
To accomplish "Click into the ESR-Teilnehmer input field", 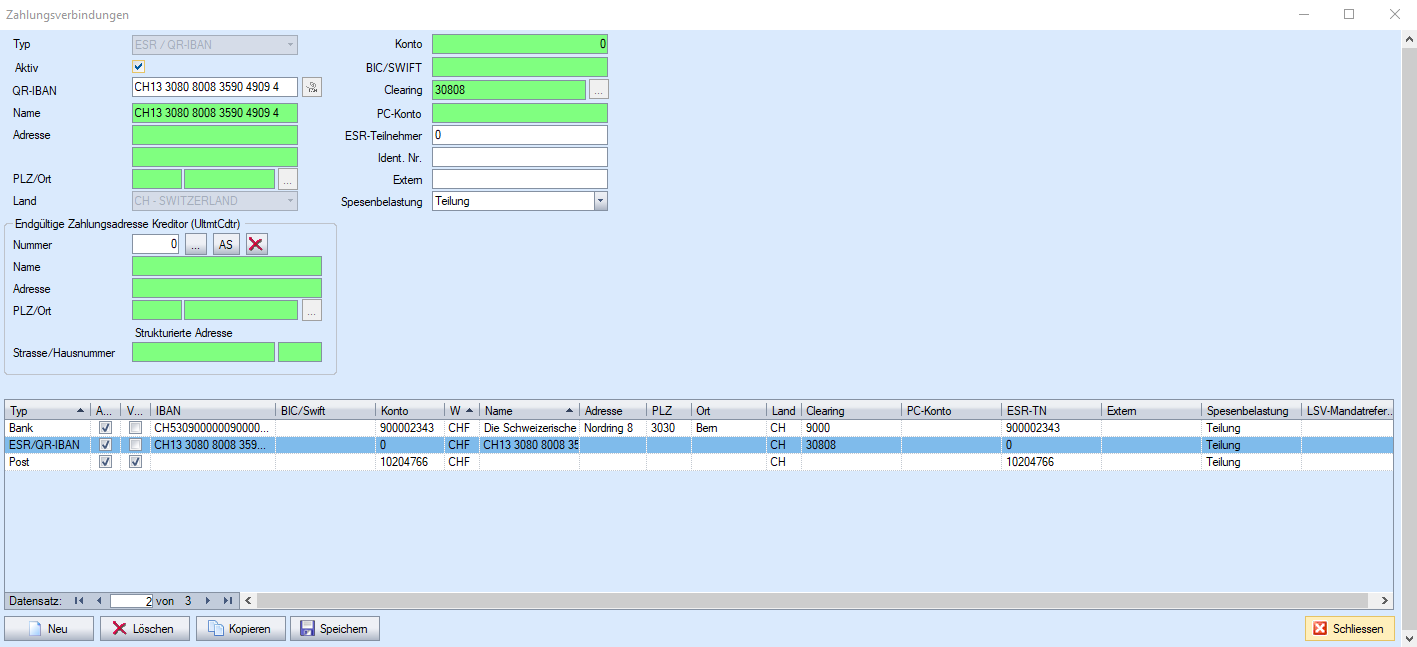I will [x=520, y=135].
